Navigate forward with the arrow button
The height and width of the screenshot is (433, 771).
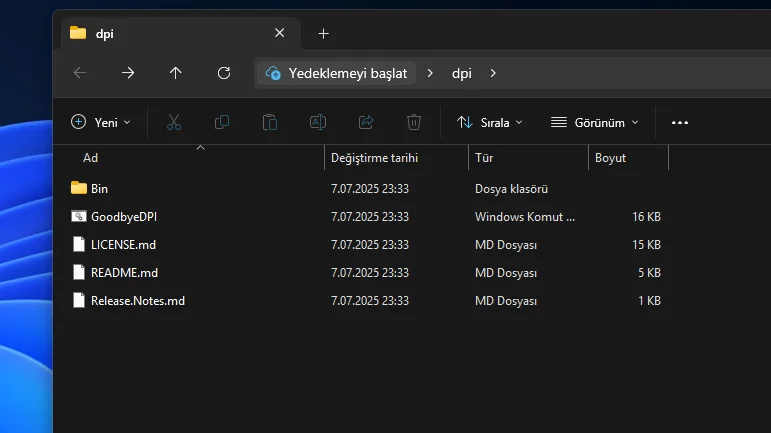point(128,73)
